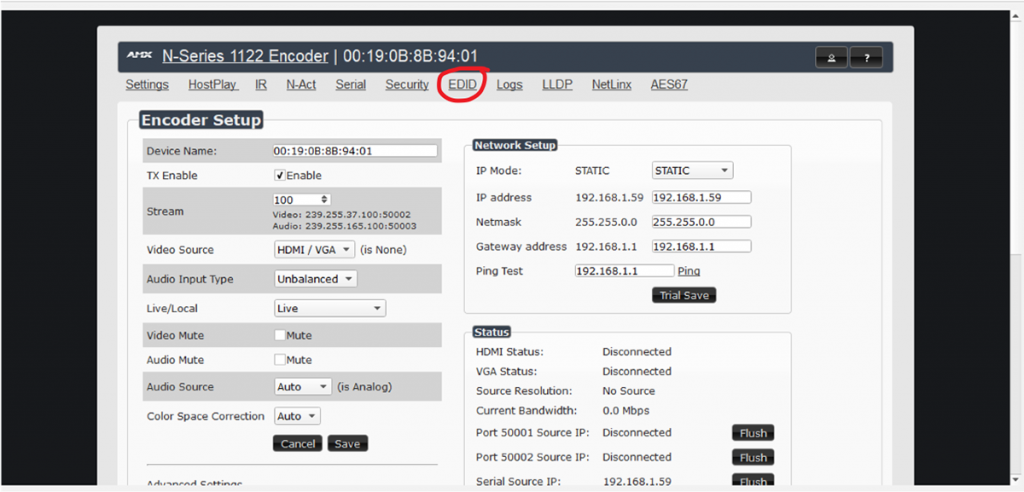The height and width of the screenshot is (492, 1024).
Task: Open the Audio Source dropdown
Action: point(302,387)
